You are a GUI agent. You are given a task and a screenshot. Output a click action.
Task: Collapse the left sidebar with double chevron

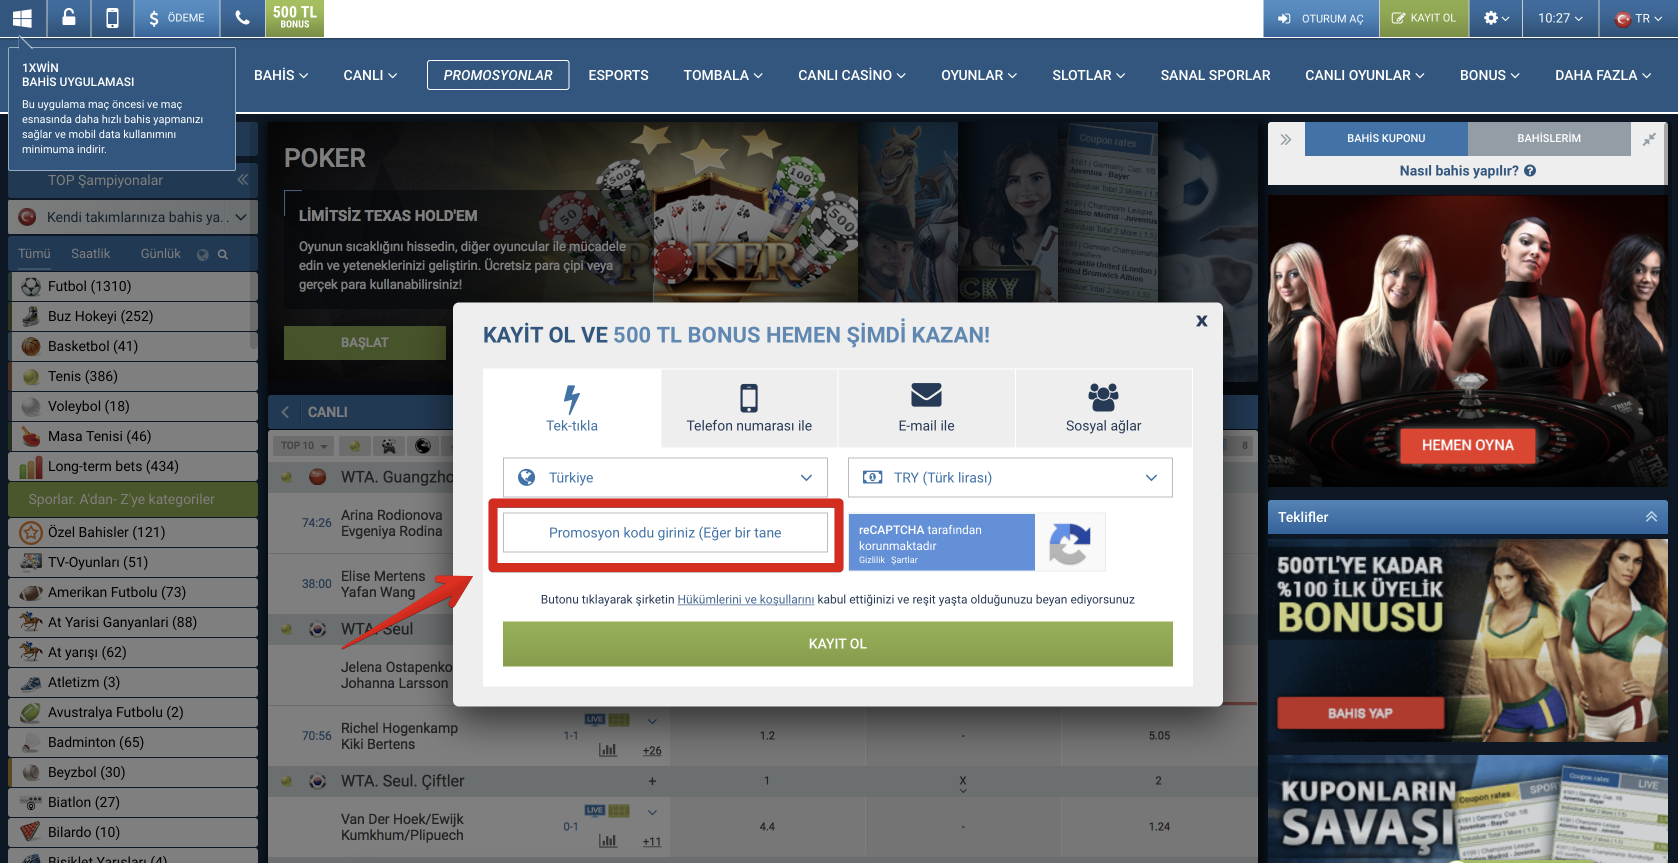pos(242,180)
